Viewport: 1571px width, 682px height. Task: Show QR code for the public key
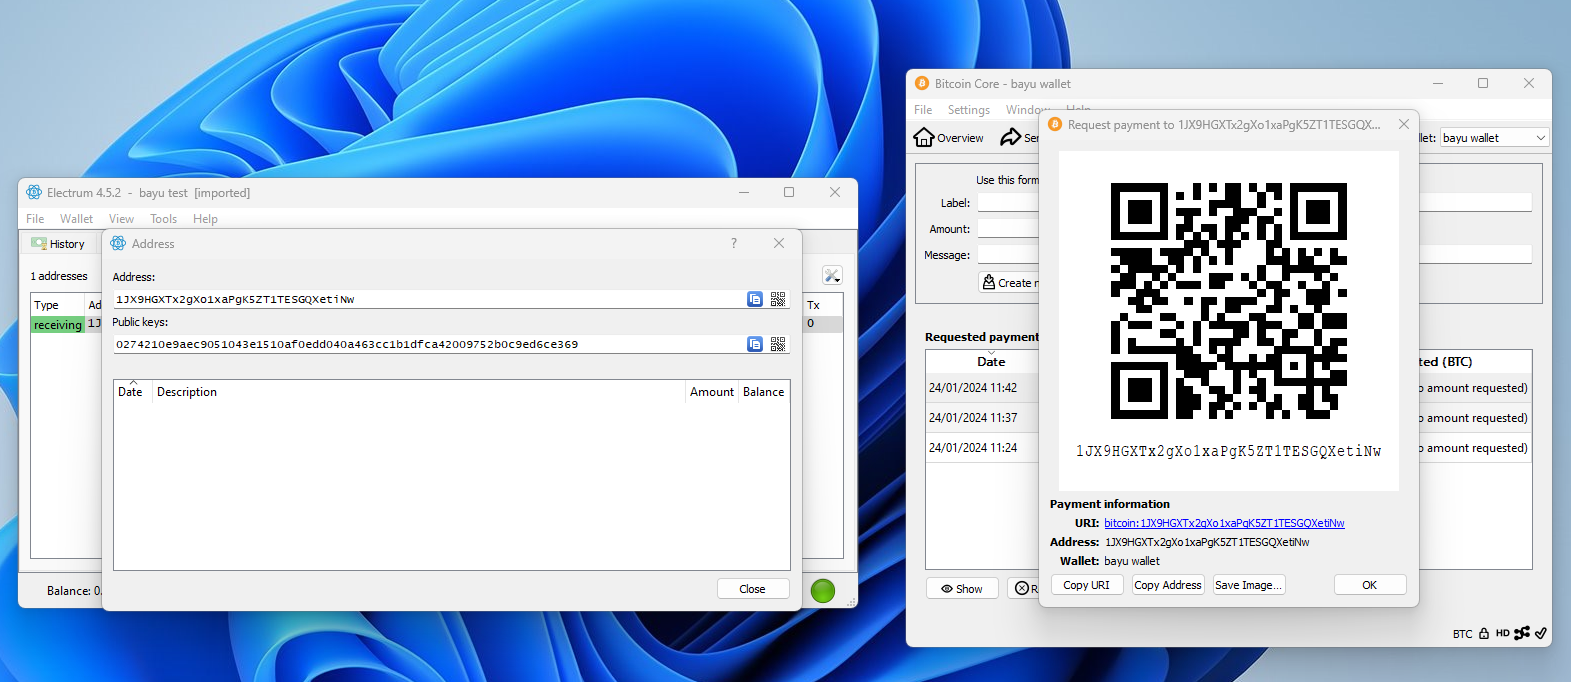click(x=778, y=344)
